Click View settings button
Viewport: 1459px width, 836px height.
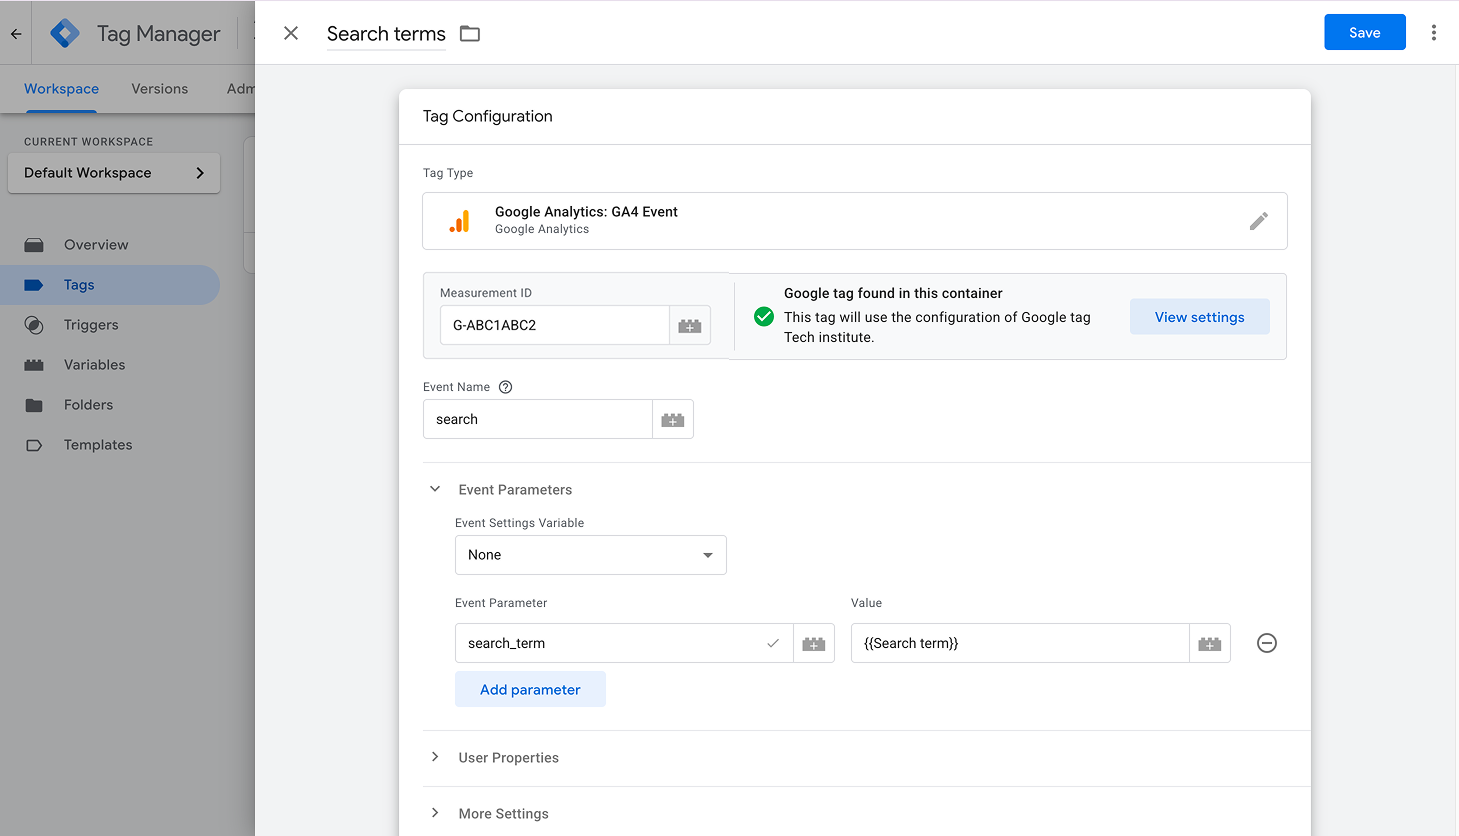click(x=1200, y=317)
